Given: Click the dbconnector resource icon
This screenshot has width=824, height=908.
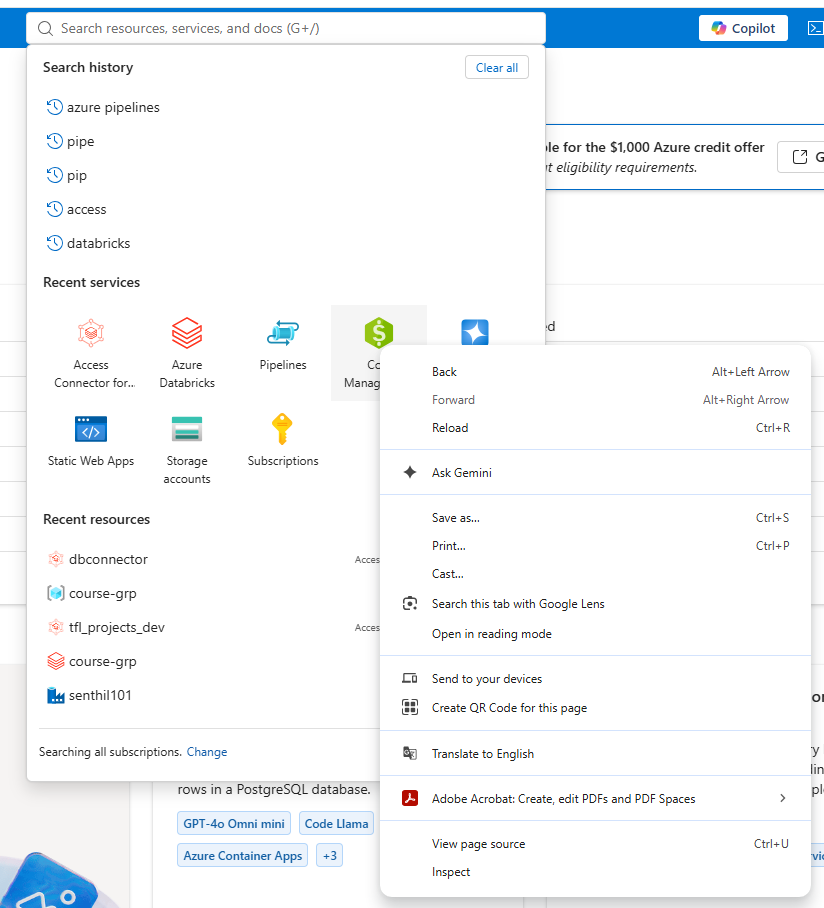Looking at the screenshot, I should pyautogui.click(x=56, y=559).
